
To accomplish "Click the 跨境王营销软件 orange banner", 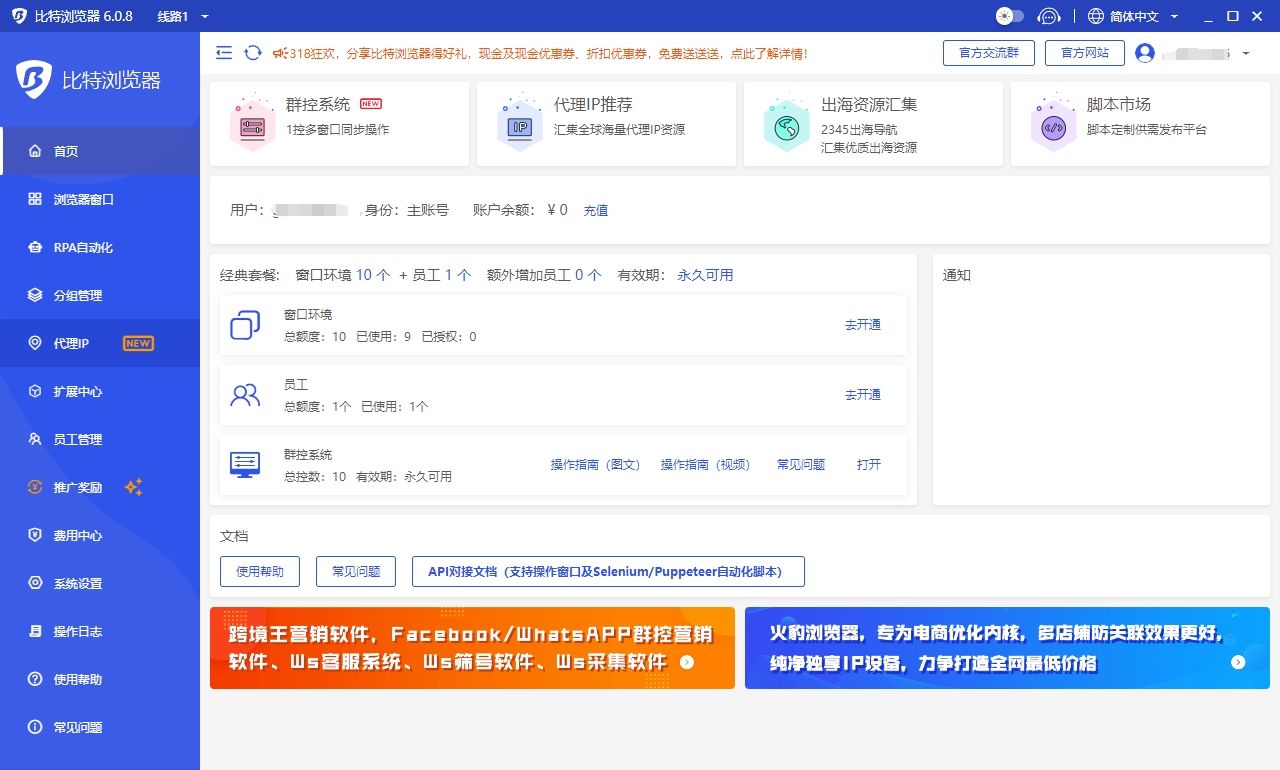I will coord(472,648).
